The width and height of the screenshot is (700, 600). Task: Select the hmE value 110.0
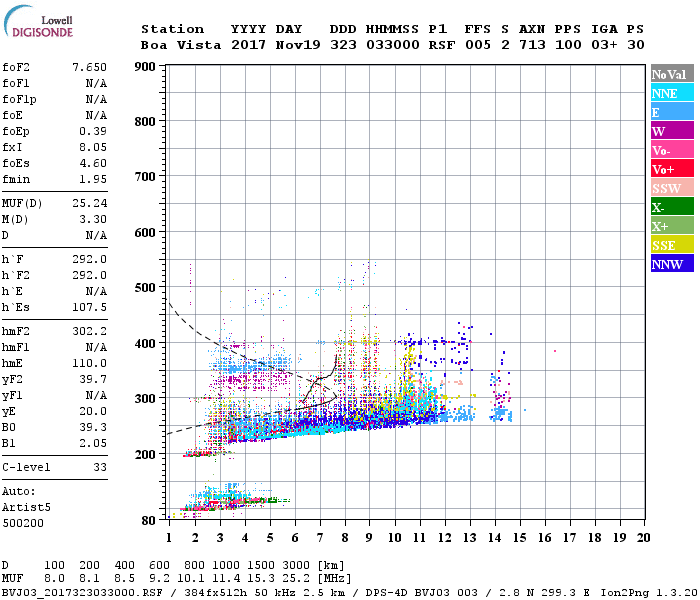coord(89,363)
